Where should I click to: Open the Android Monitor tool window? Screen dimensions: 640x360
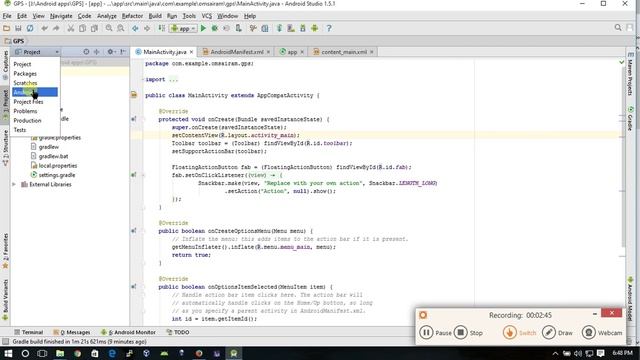point(128,332)
